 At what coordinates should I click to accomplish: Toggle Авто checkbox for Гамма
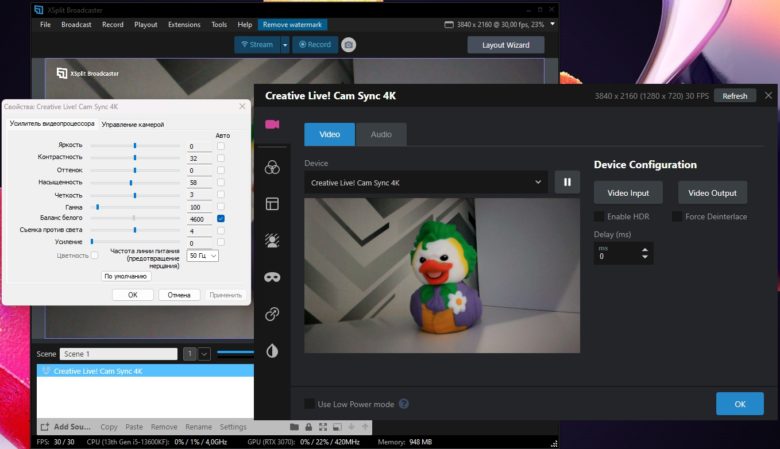221,206
